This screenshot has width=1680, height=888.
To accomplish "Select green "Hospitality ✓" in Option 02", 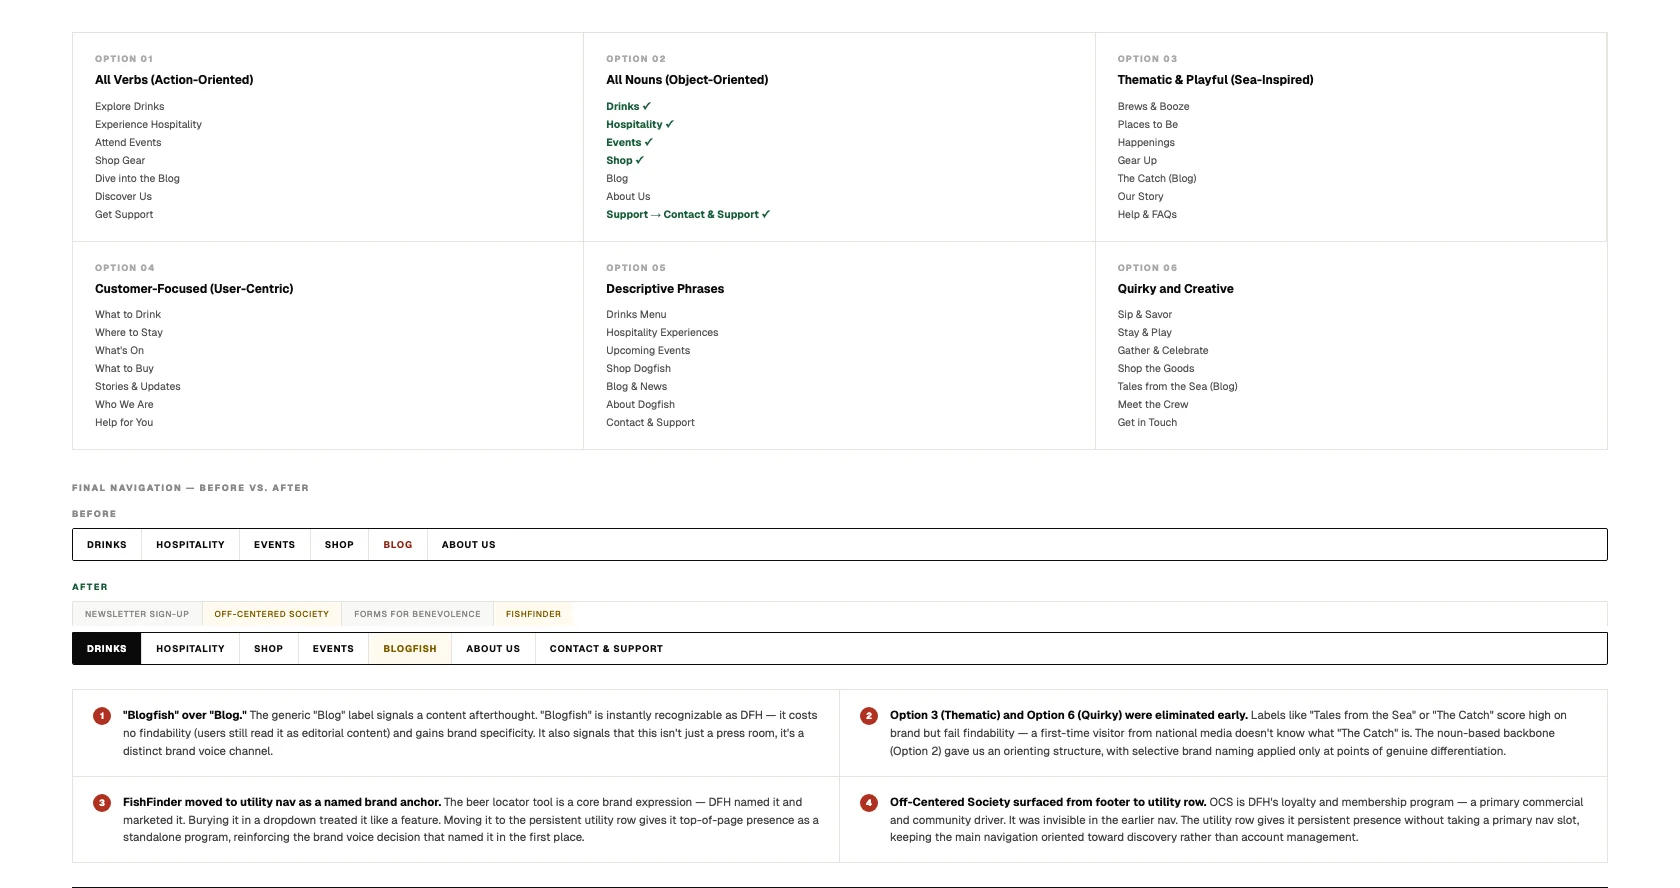I will pyautogui.click(x=640, y=125).
